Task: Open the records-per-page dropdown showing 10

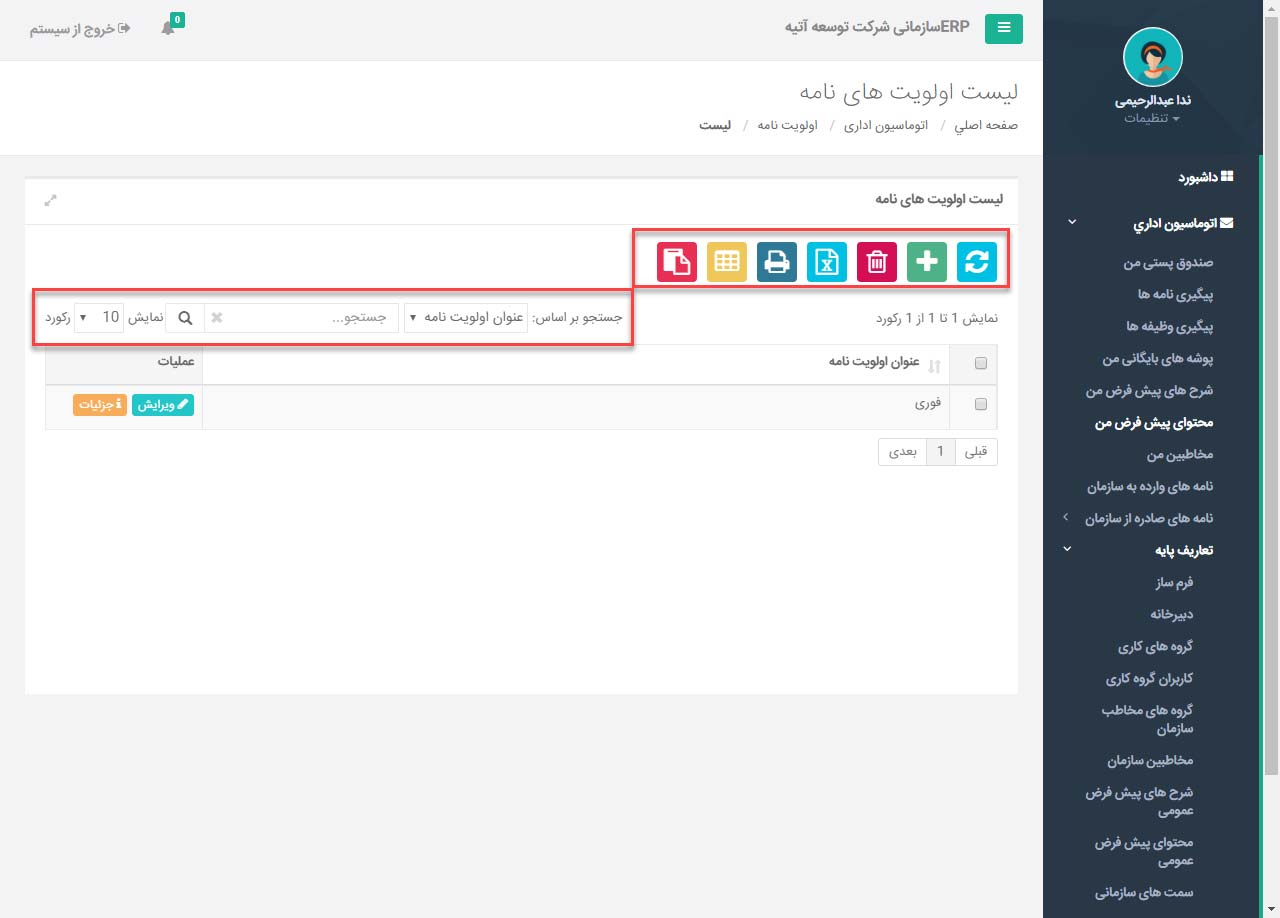Action: (x=99, y=317)
